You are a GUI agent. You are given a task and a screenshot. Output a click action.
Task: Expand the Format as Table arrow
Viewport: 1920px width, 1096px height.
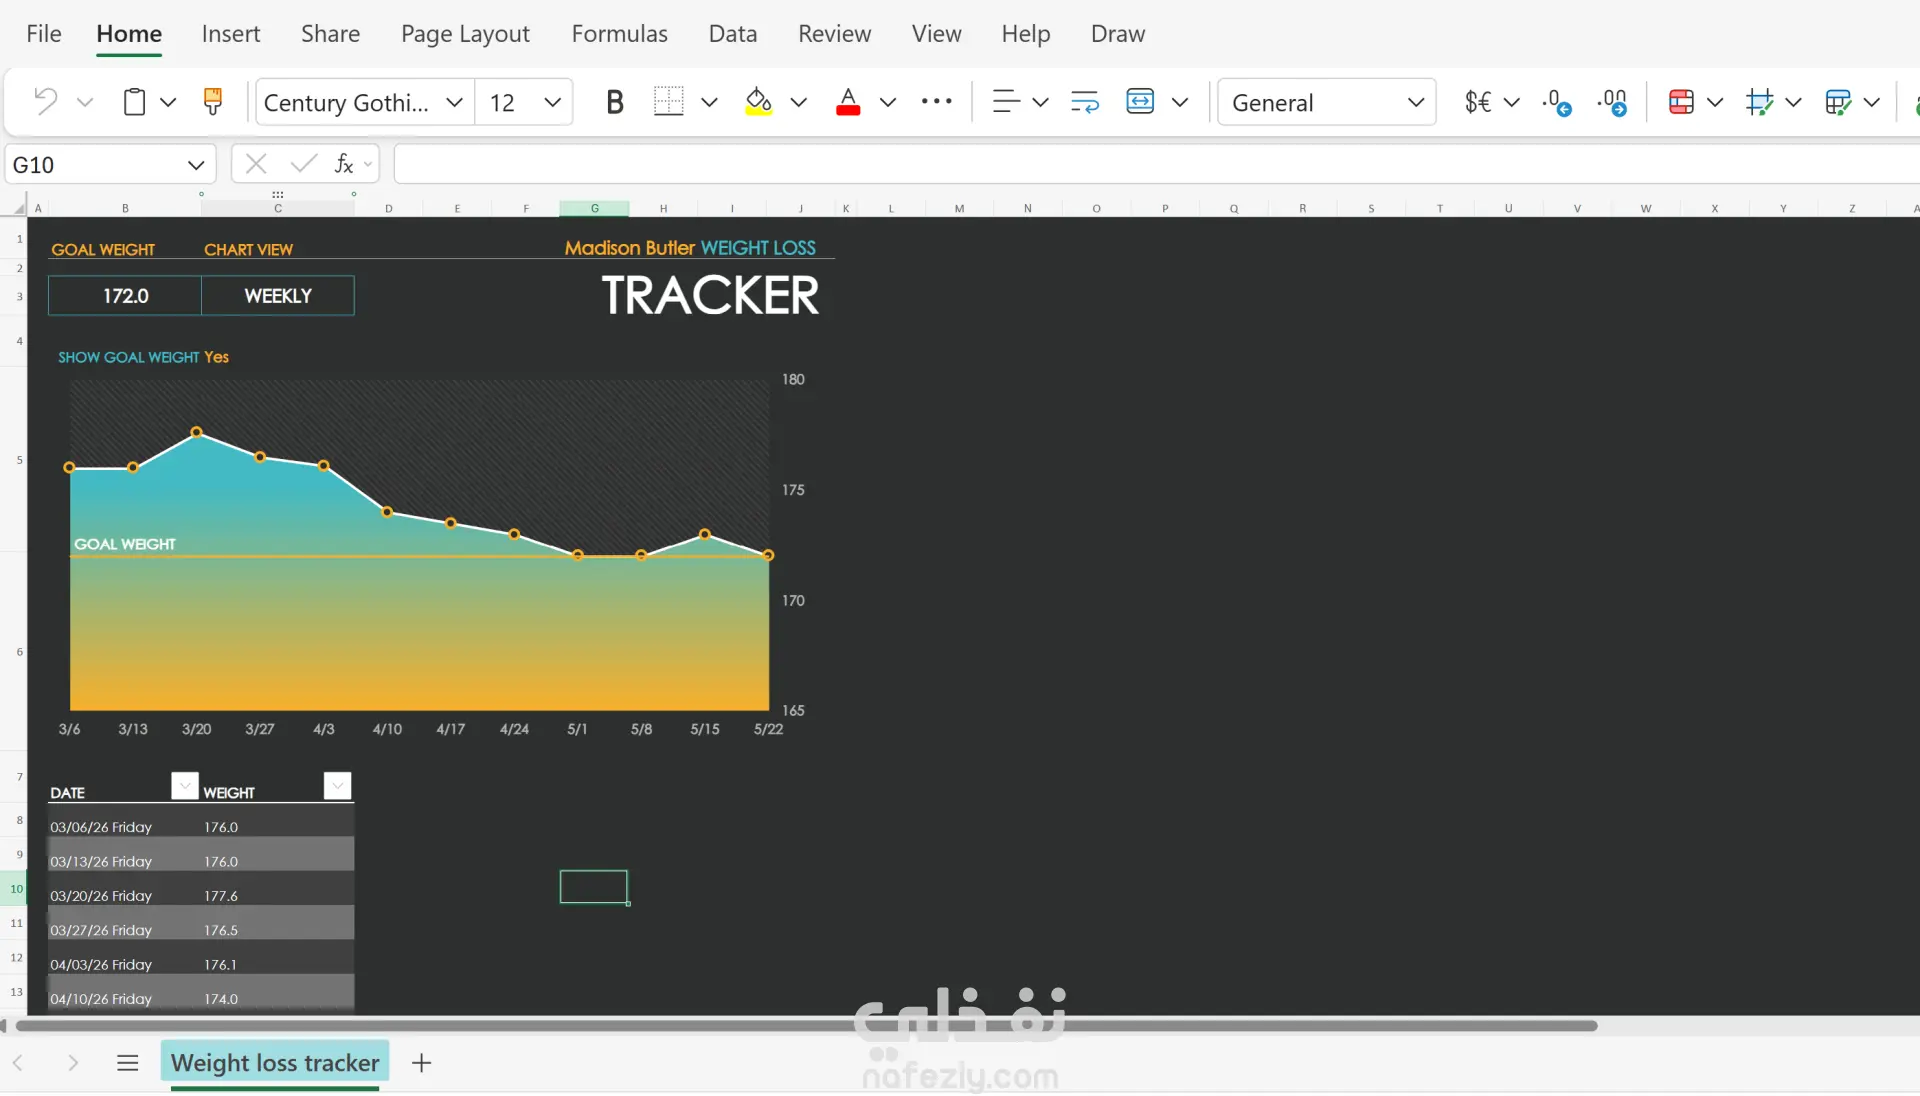1872,102
